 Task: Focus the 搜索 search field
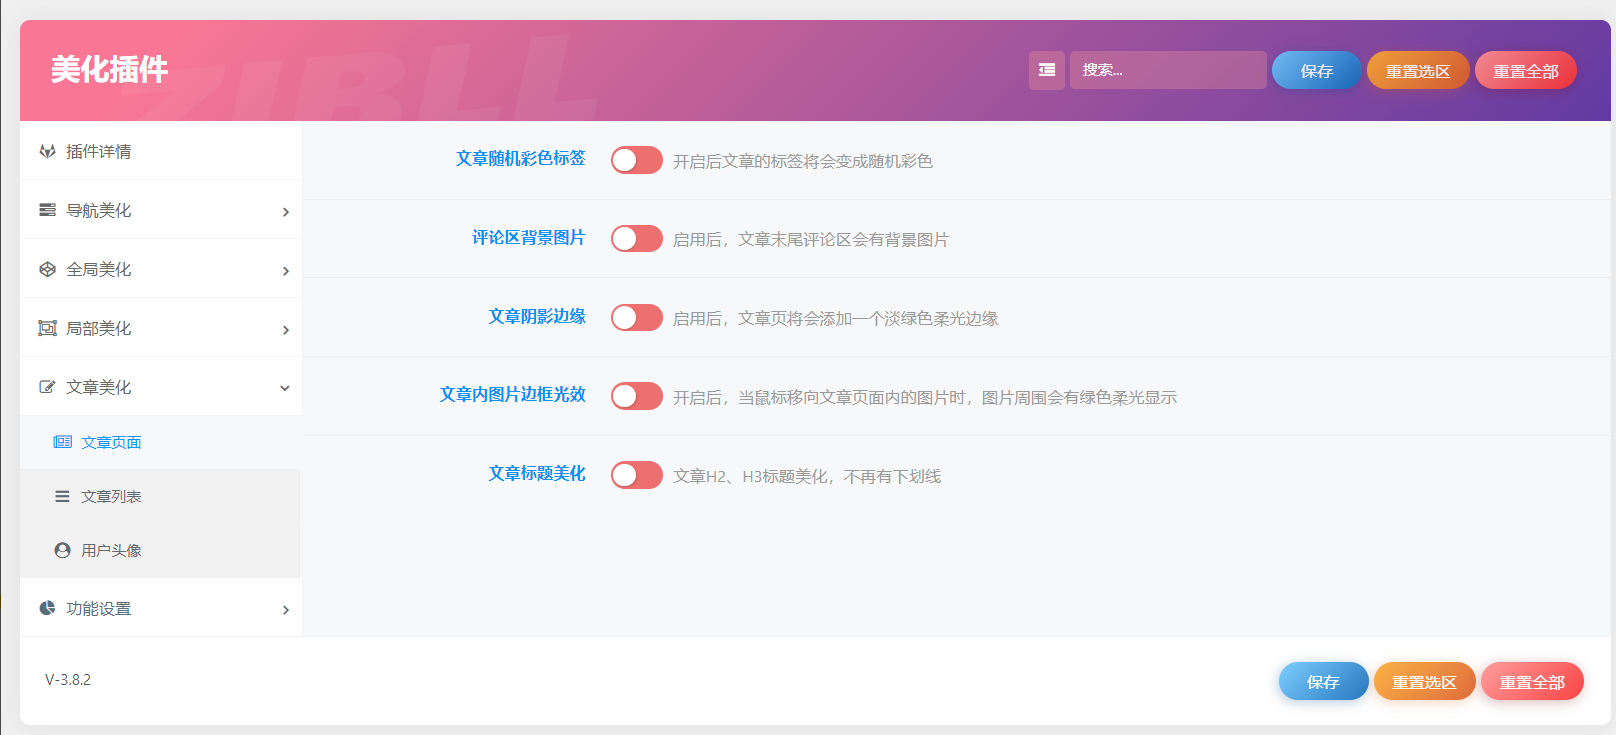[1167, 70]
